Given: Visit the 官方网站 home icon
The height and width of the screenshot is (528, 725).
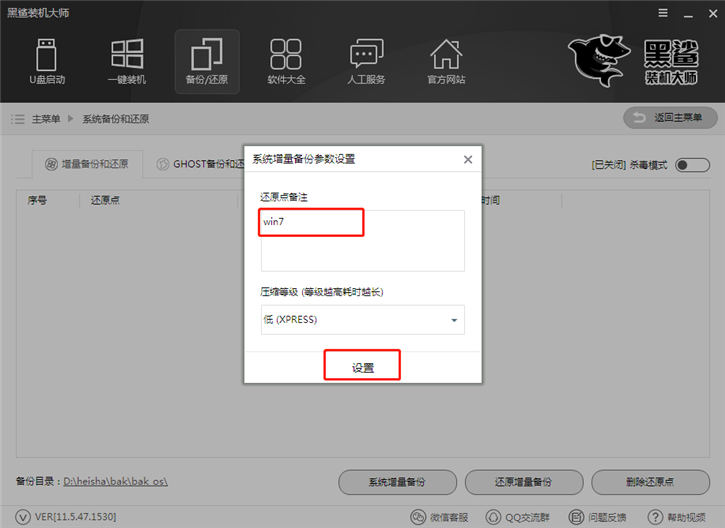Looking at the screenshot, I should coord(445,60).
